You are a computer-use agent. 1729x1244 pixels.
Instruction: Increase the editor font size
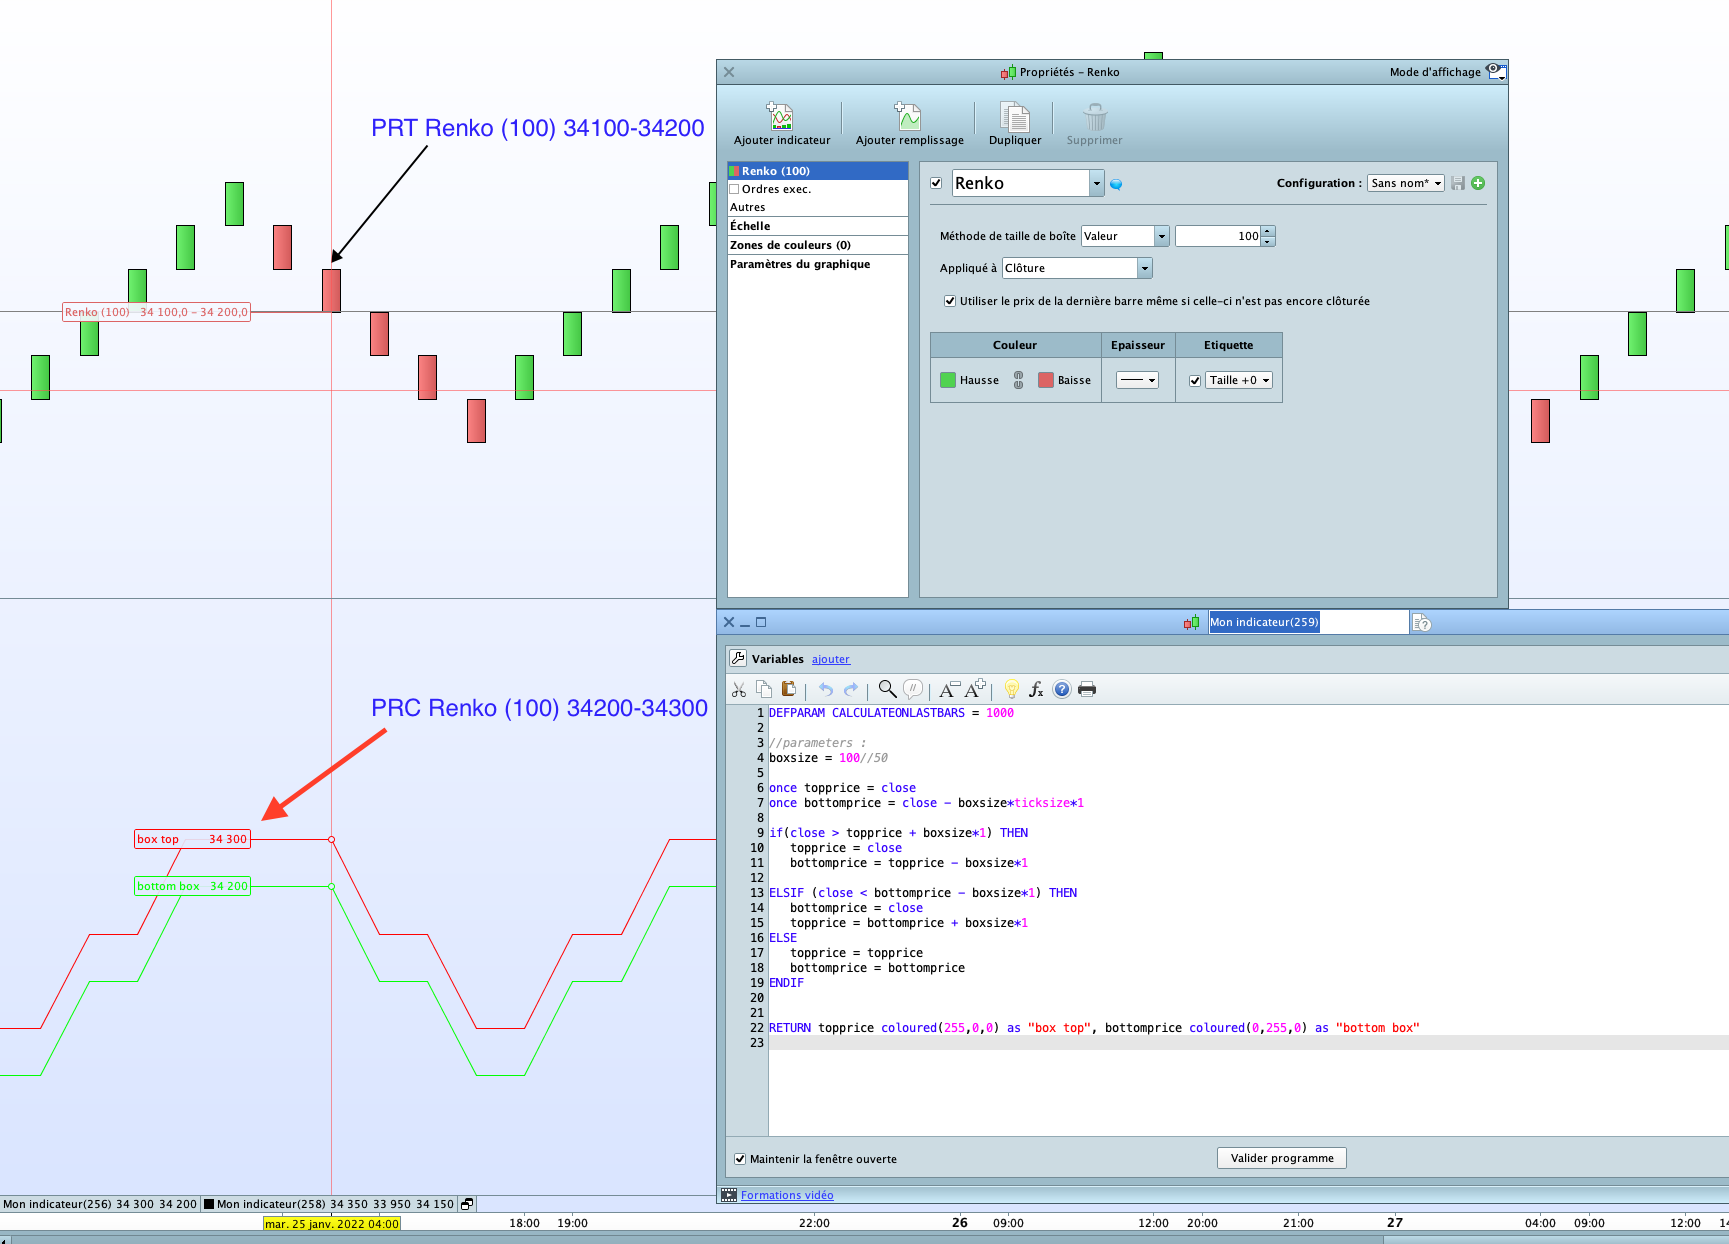coord(975,689)
